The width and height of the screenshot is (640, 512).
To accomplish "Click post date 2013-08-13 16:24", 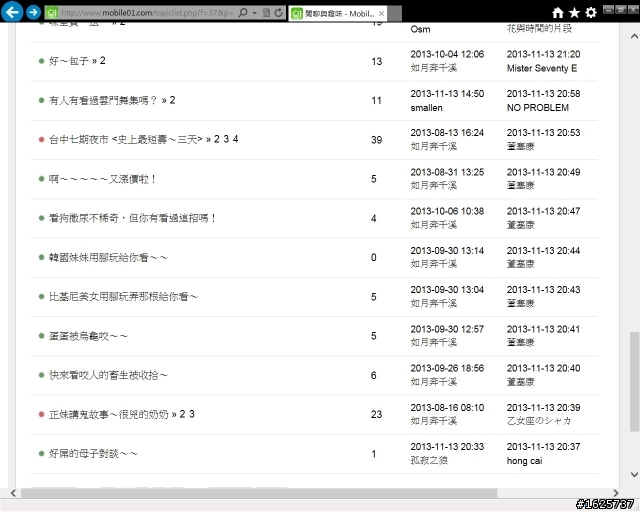I will [447, 133].
